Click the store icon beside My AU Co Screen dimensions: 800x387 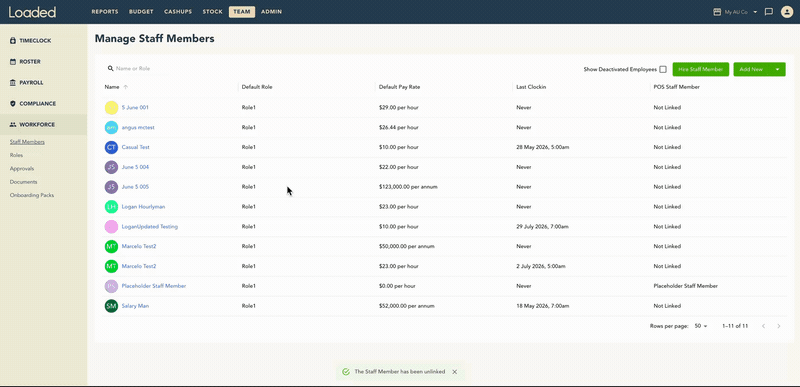[717, 12]
